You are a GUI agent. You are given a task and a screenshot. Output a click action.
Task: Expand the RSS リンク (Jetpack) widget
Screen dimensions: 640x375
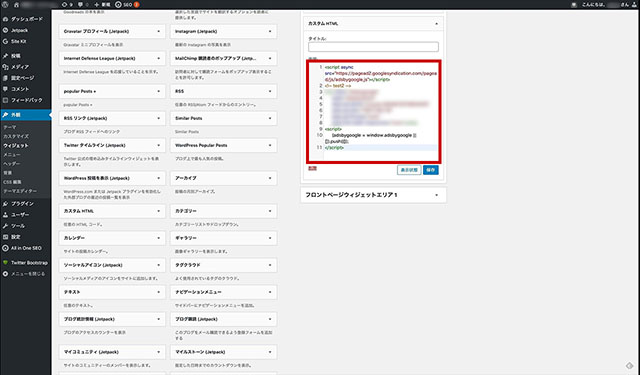click(159, 118)
